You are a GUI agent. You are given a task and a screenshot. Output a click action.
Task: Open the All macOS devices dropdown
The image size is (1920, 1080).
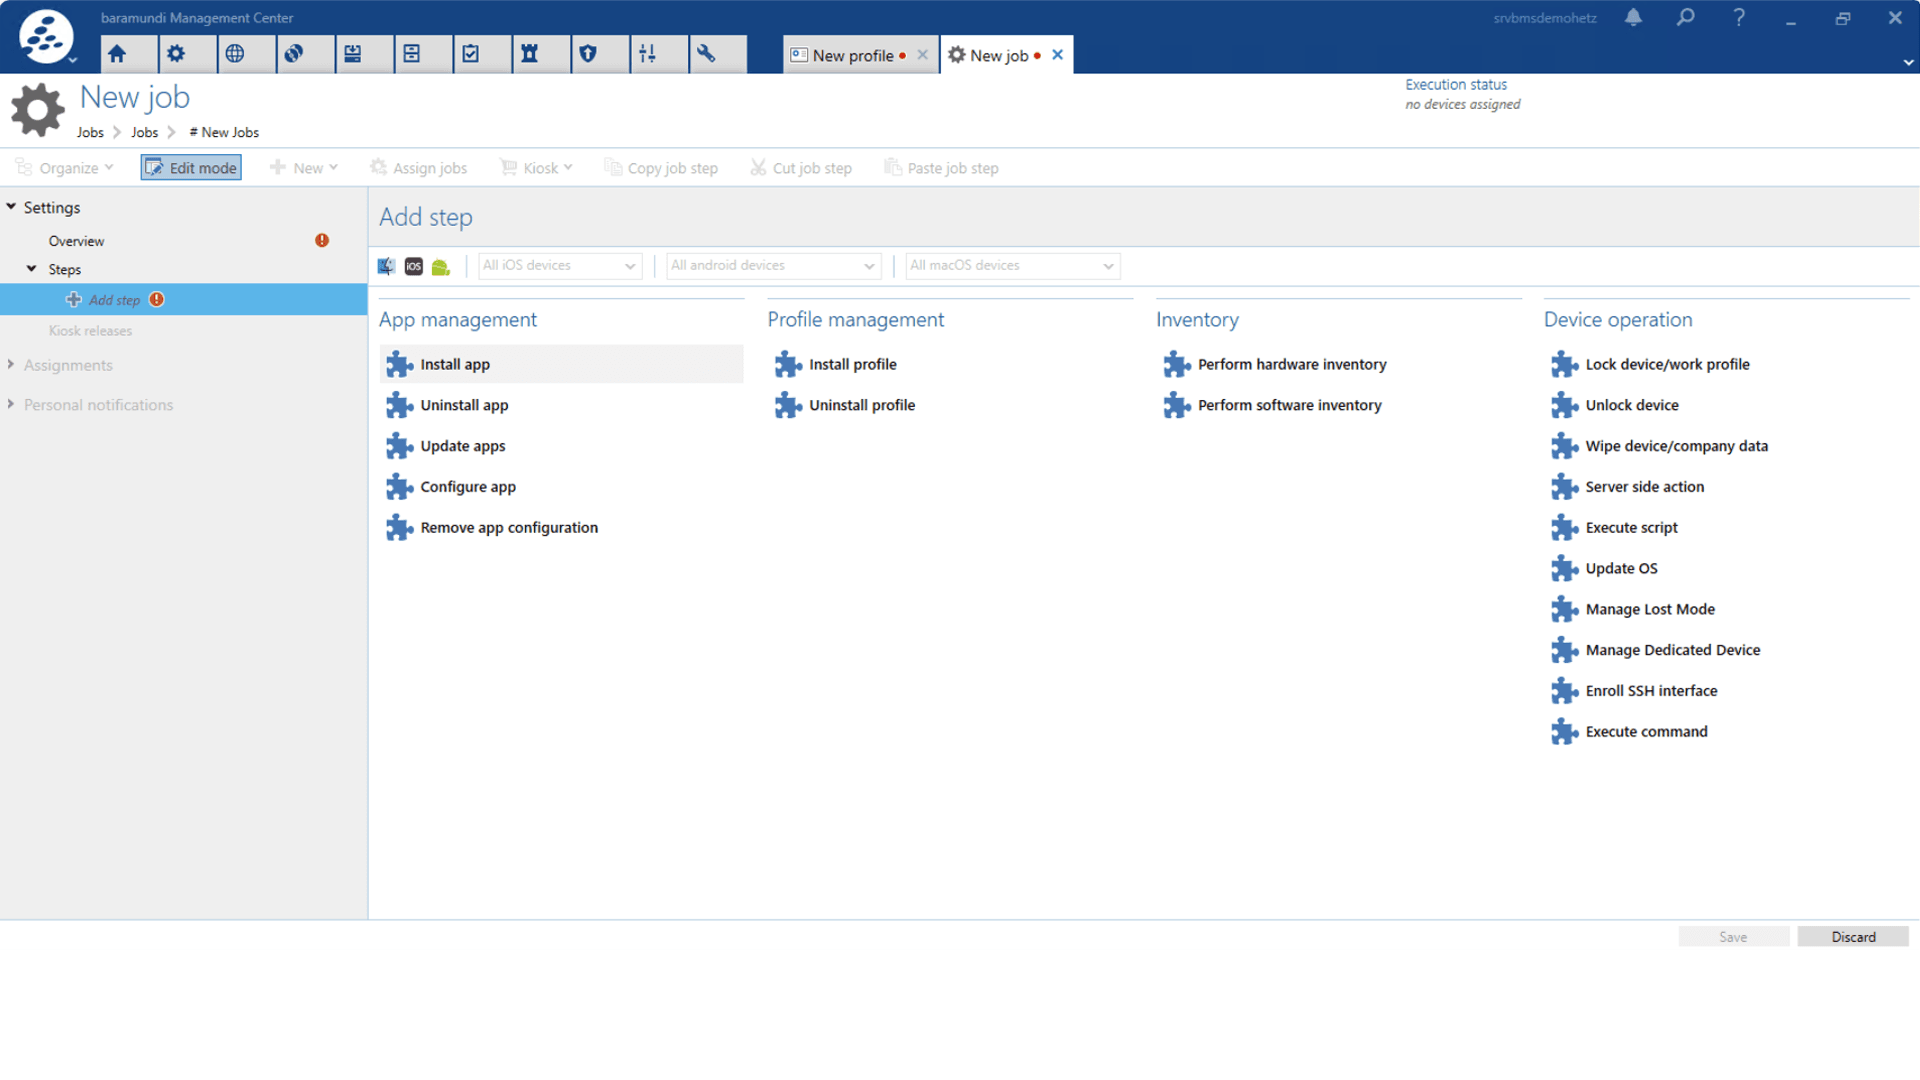click(x=1012, y=266)
